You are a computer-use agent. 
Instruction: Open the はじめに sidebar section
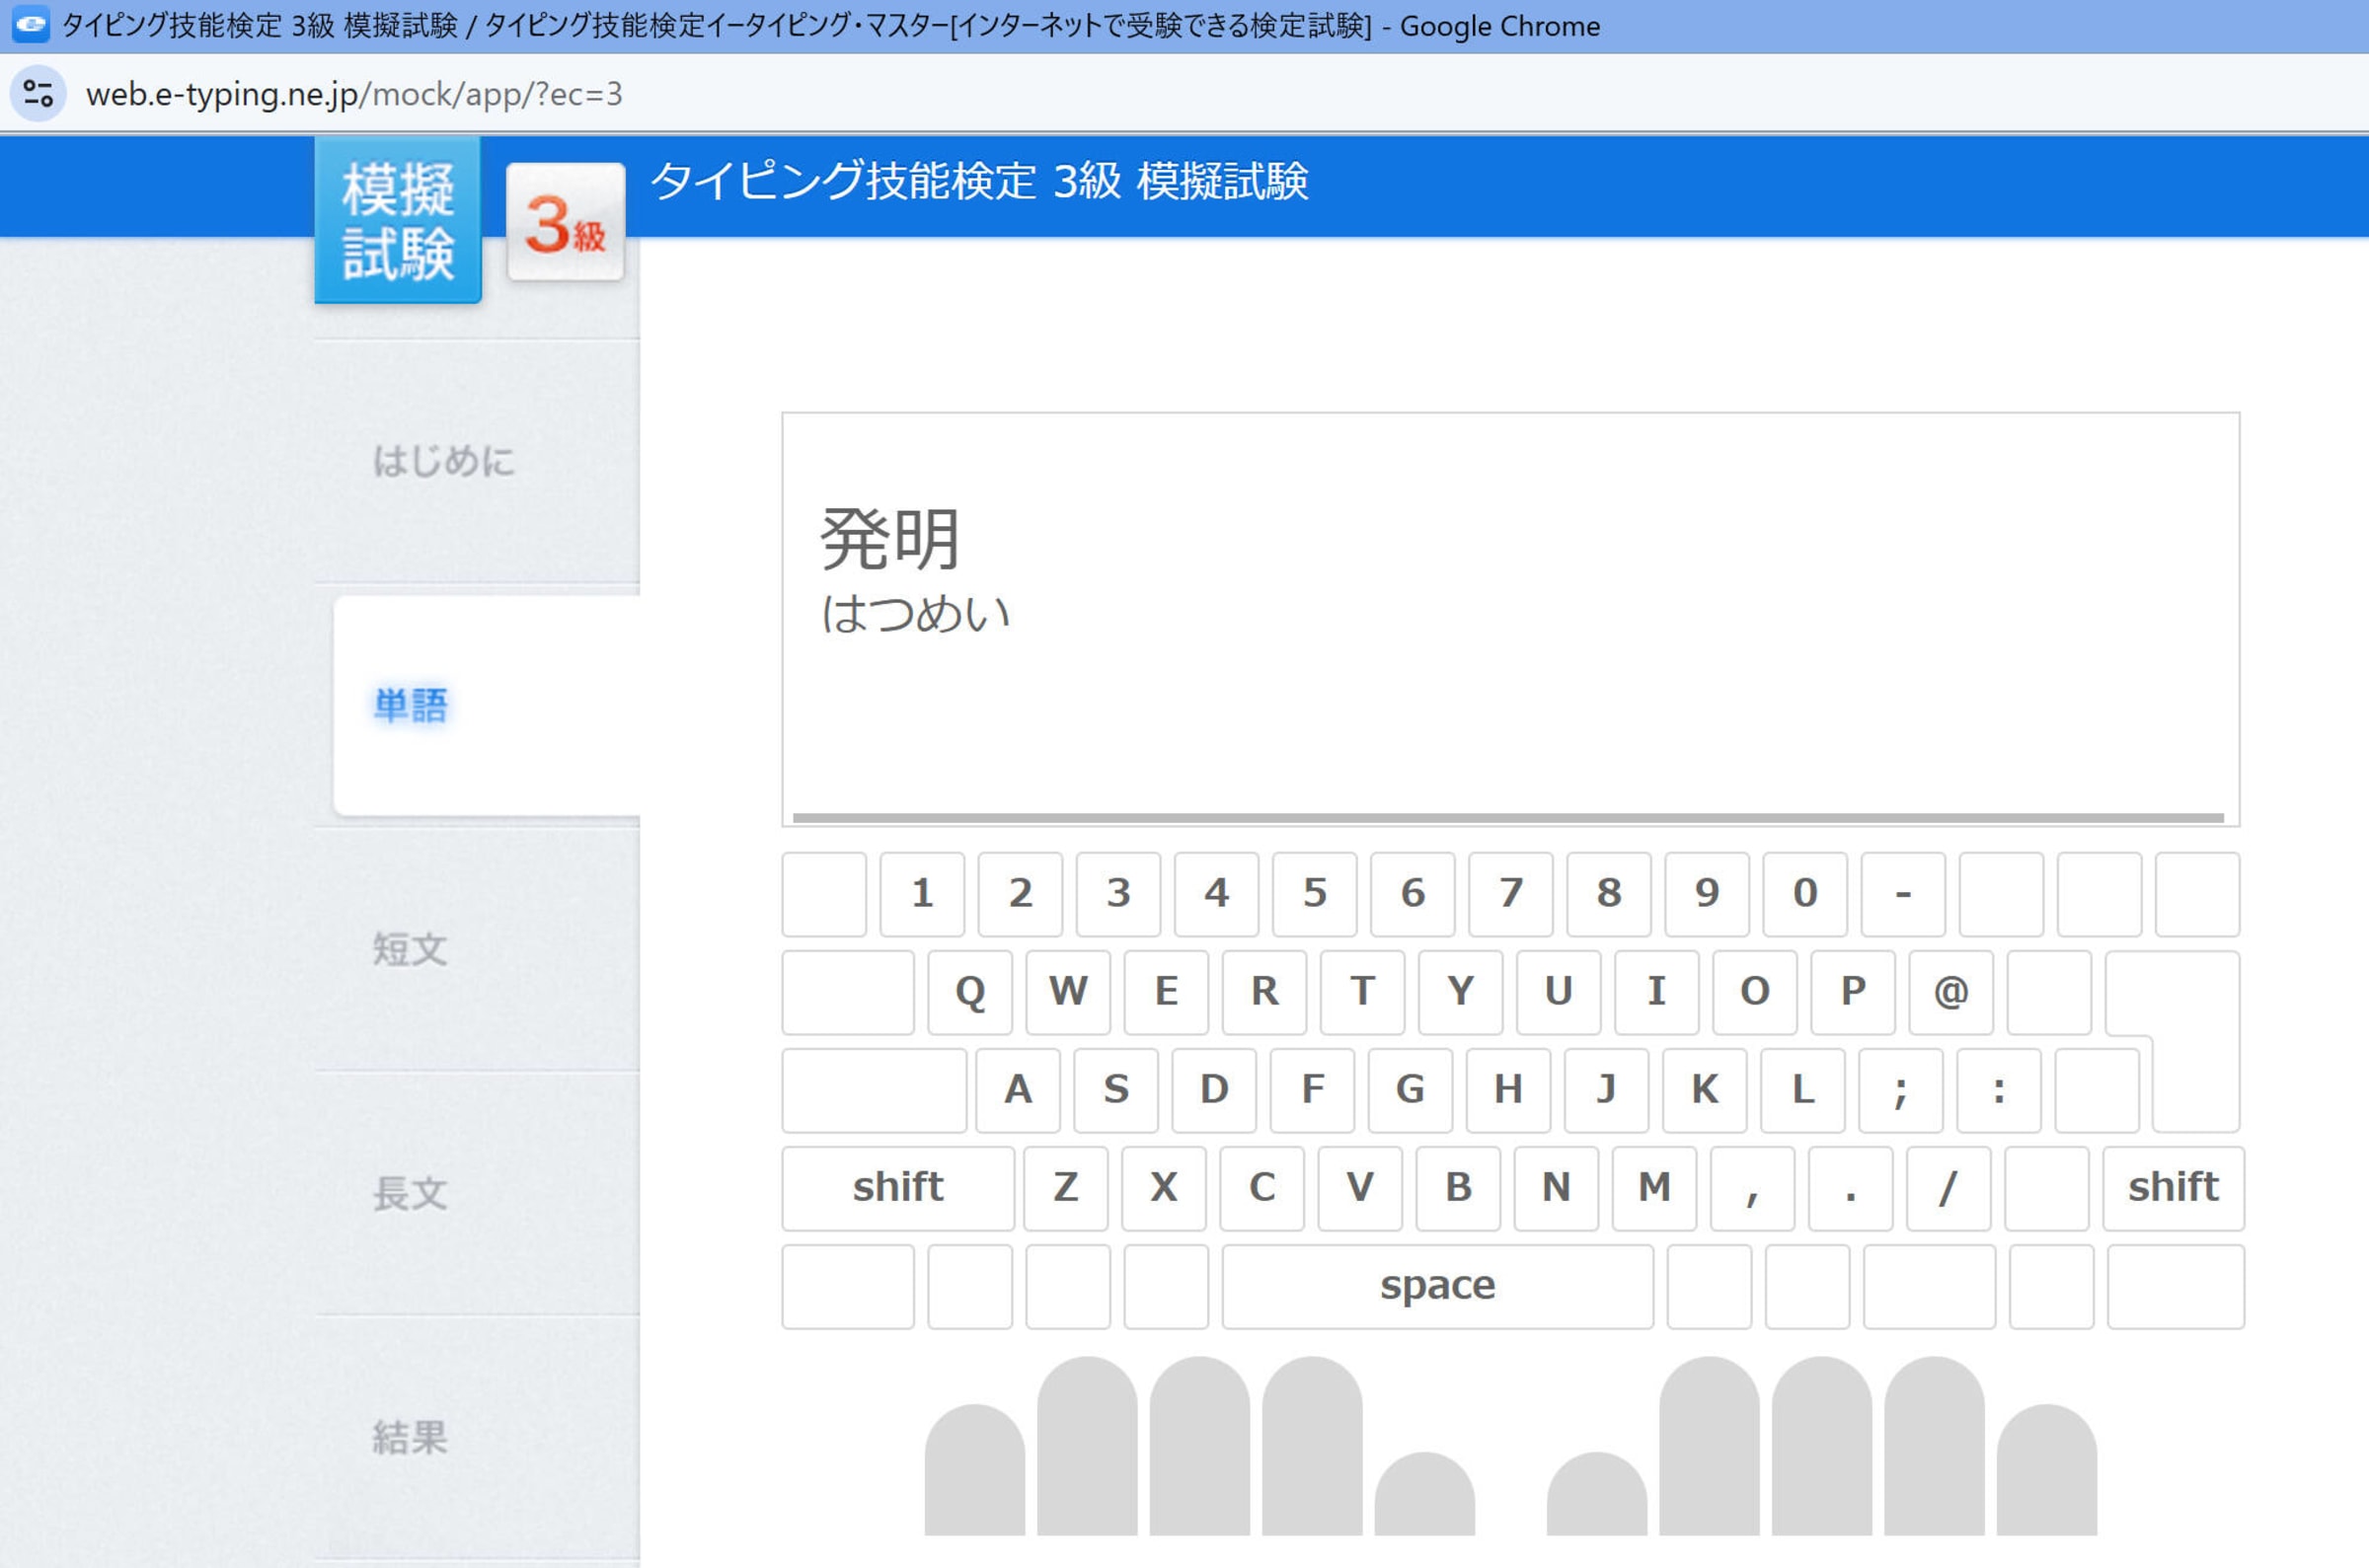[x=444, y=461]
